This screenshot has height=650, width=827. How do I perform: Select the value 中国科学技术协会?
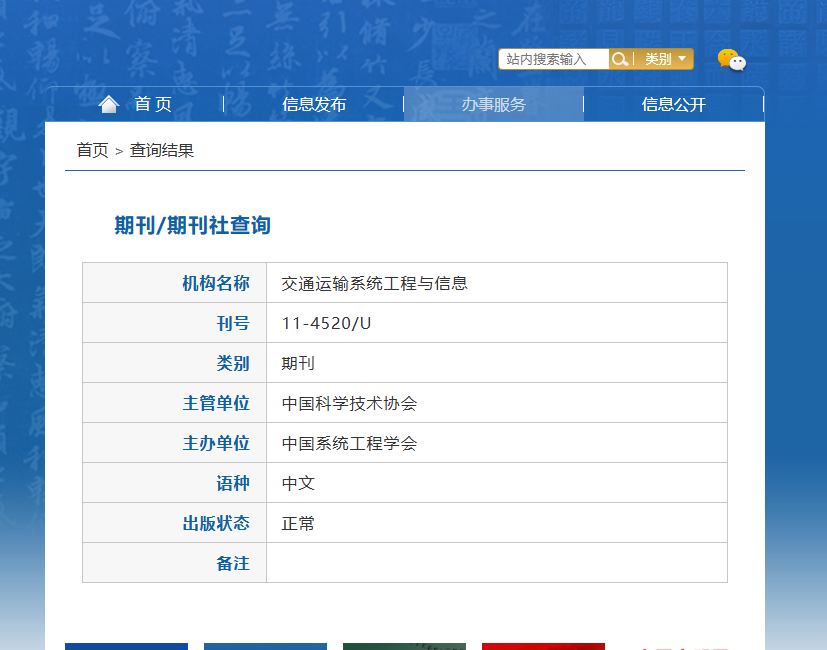[349, 403]
